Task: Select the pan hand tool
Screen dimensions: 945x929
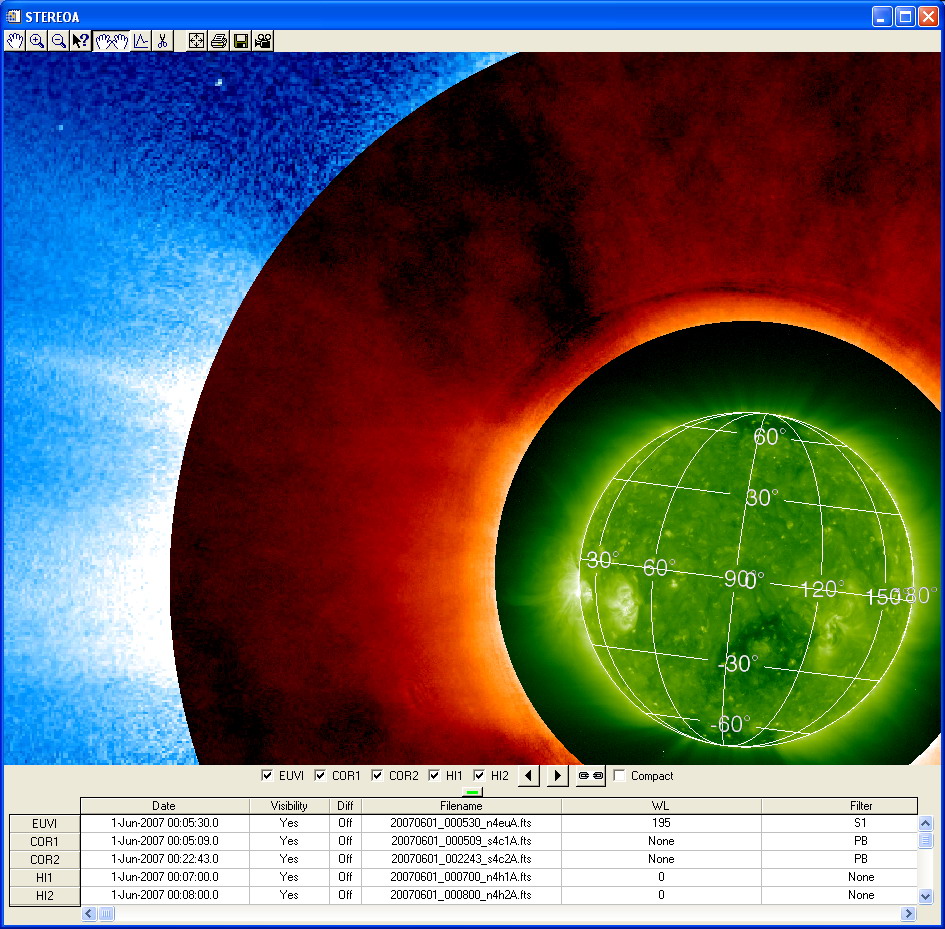Action: click(15, 41)
